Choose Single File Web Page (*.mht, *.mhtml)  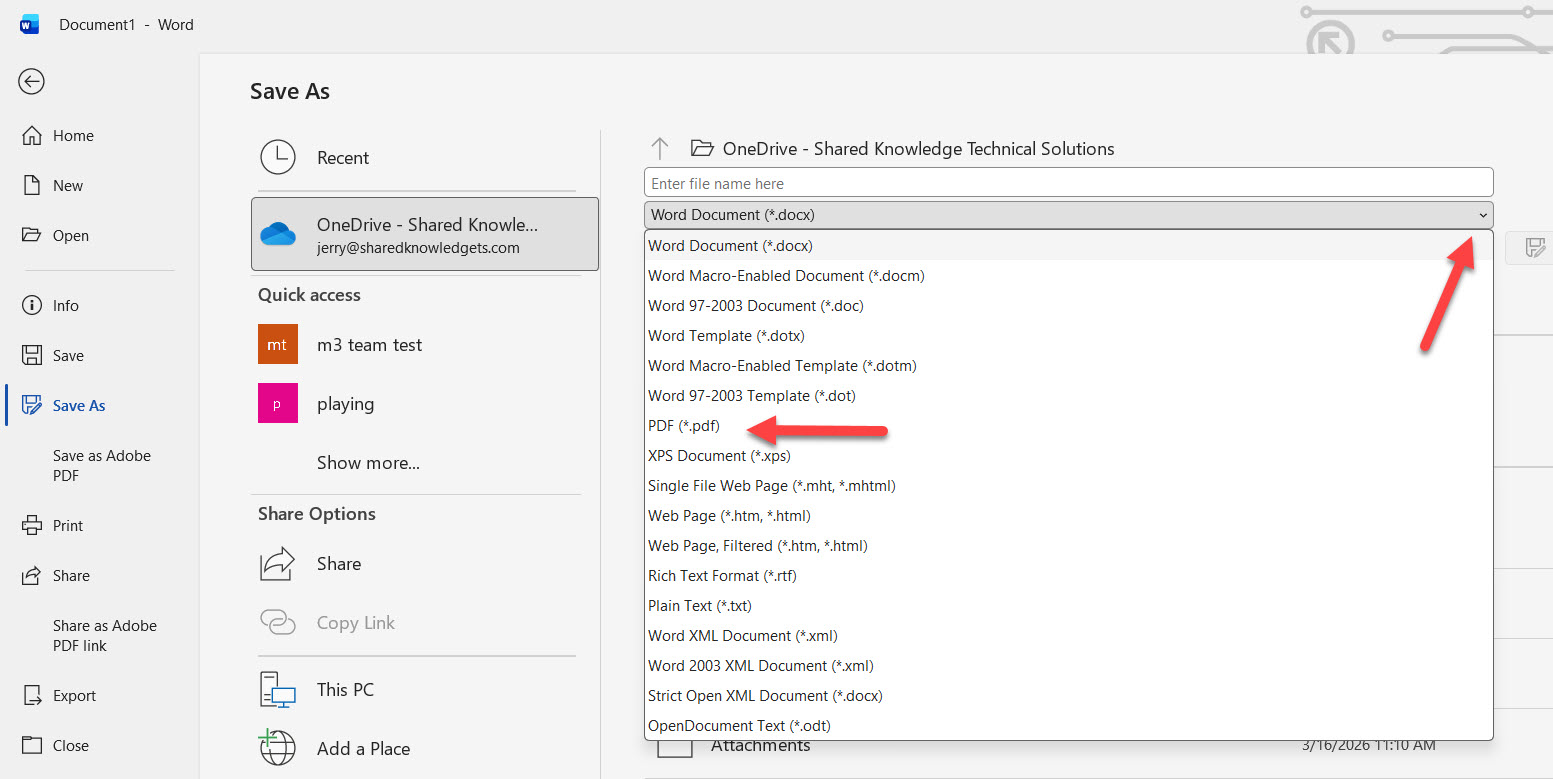pos(1068,486)
